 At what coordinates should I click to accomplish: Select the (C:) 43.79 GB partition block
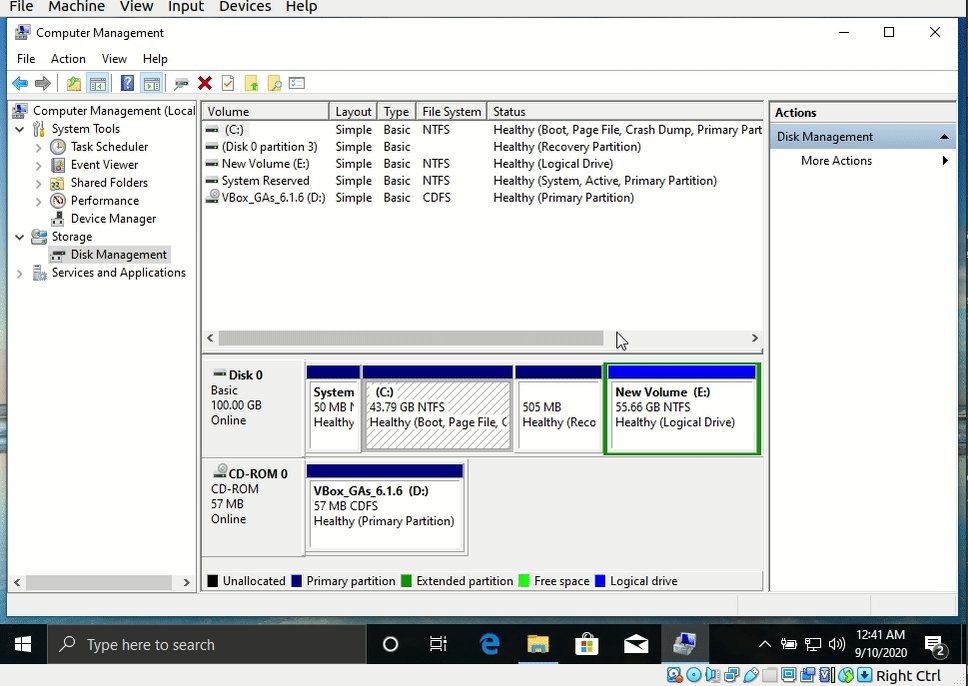coord(438,409)
